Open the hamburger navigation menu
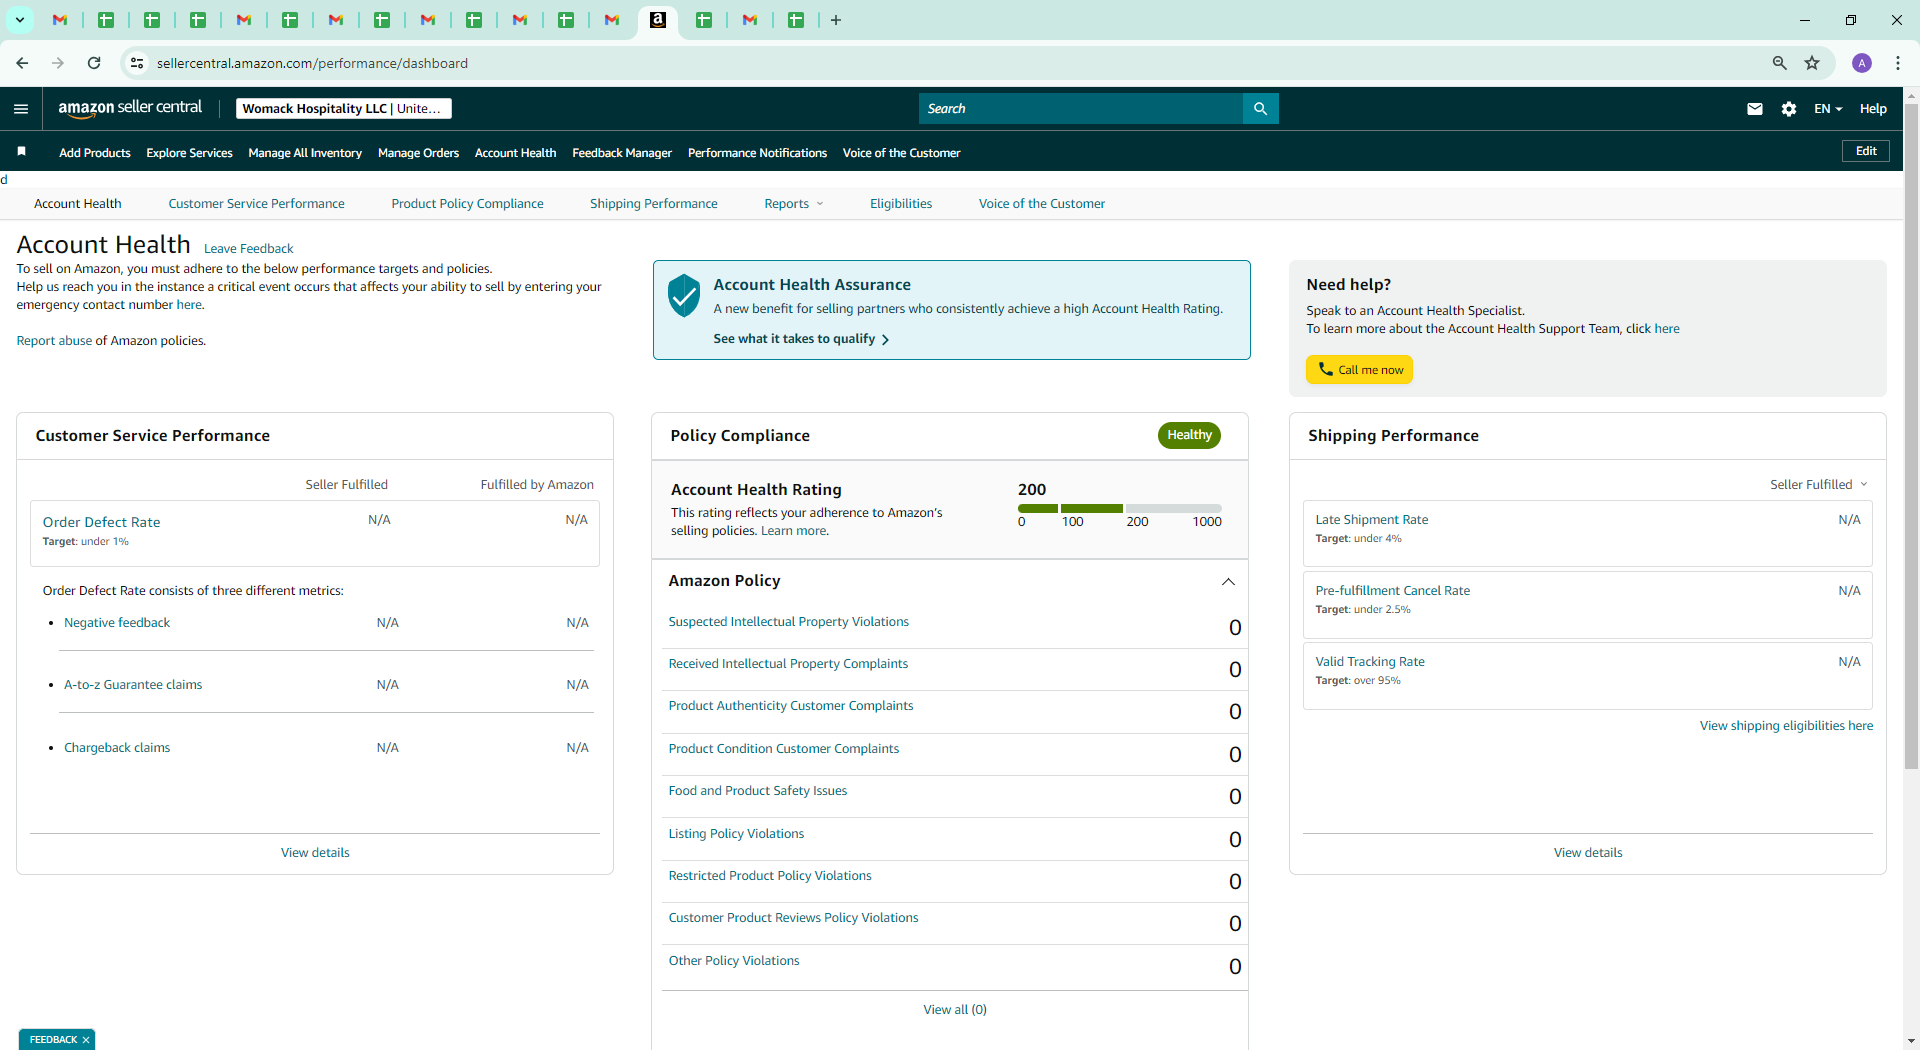 tap(21, 109)
